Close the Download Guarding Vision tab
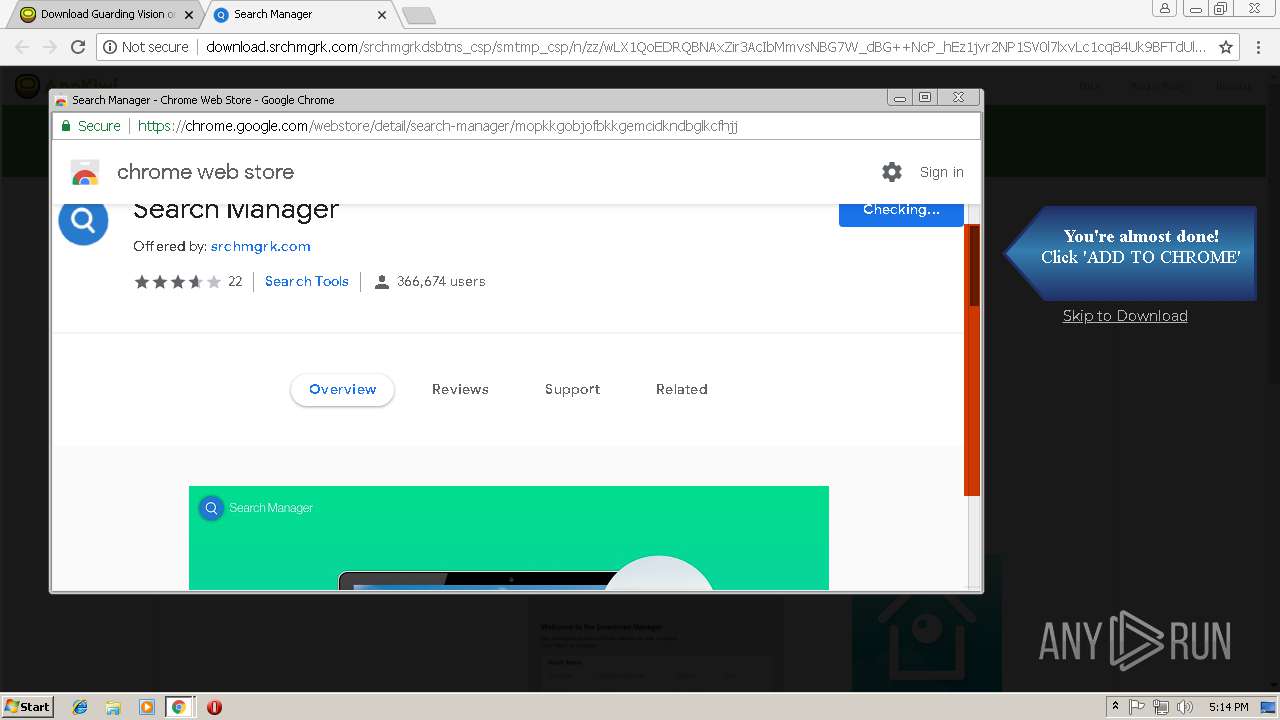This screenshot has height=720, width=1280. click(189, 15)
